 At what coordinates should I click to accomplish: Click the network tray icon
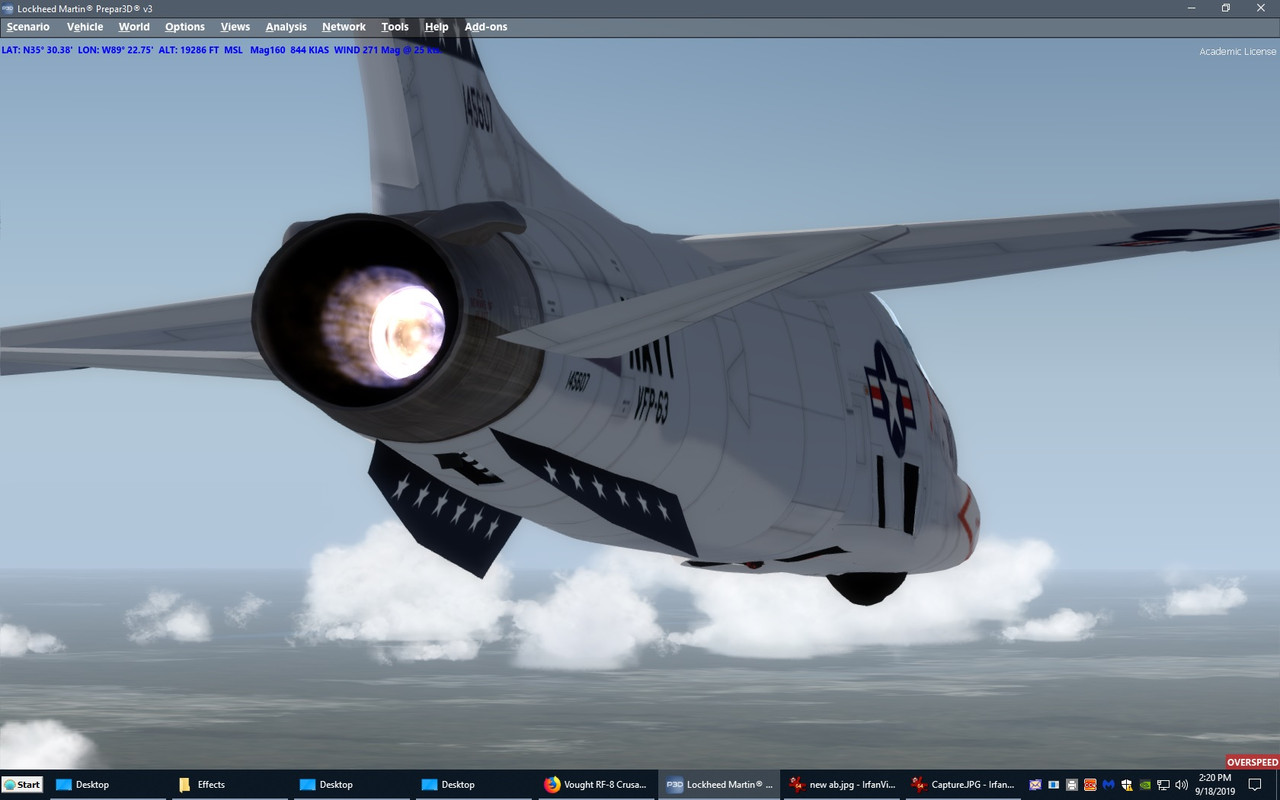pos(1163,785)
